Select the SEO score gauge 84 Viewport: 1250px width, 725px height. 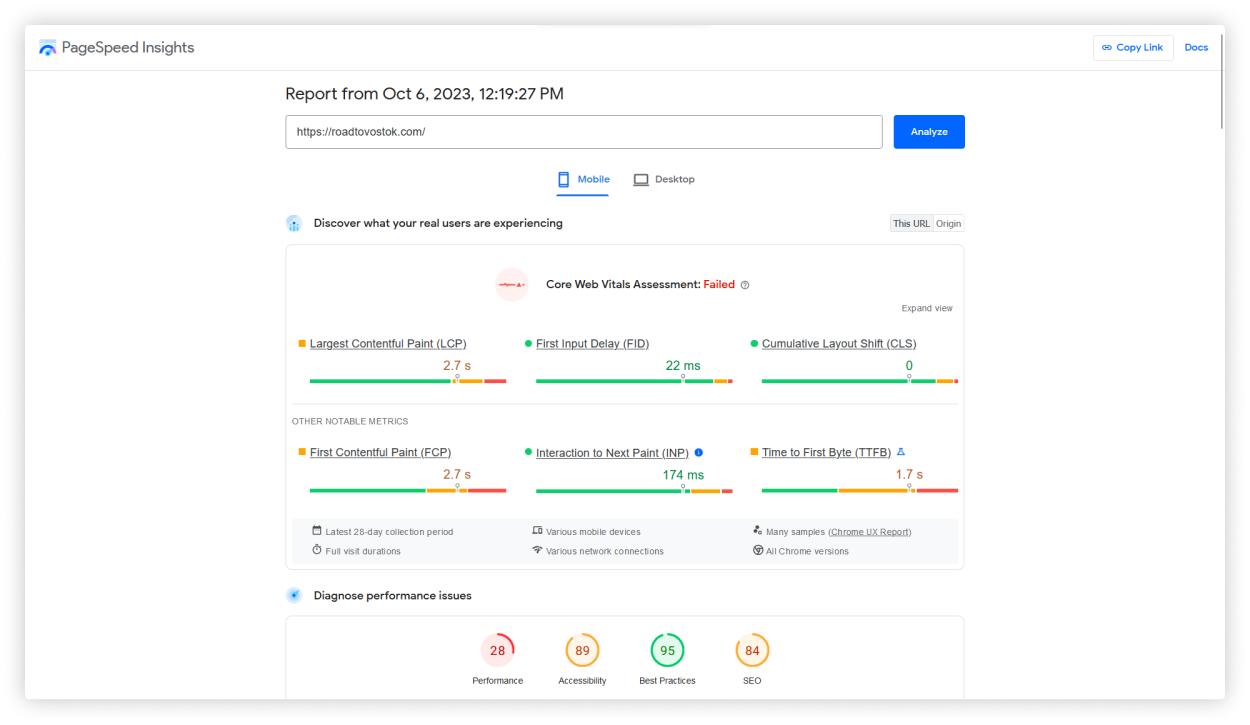752,650
